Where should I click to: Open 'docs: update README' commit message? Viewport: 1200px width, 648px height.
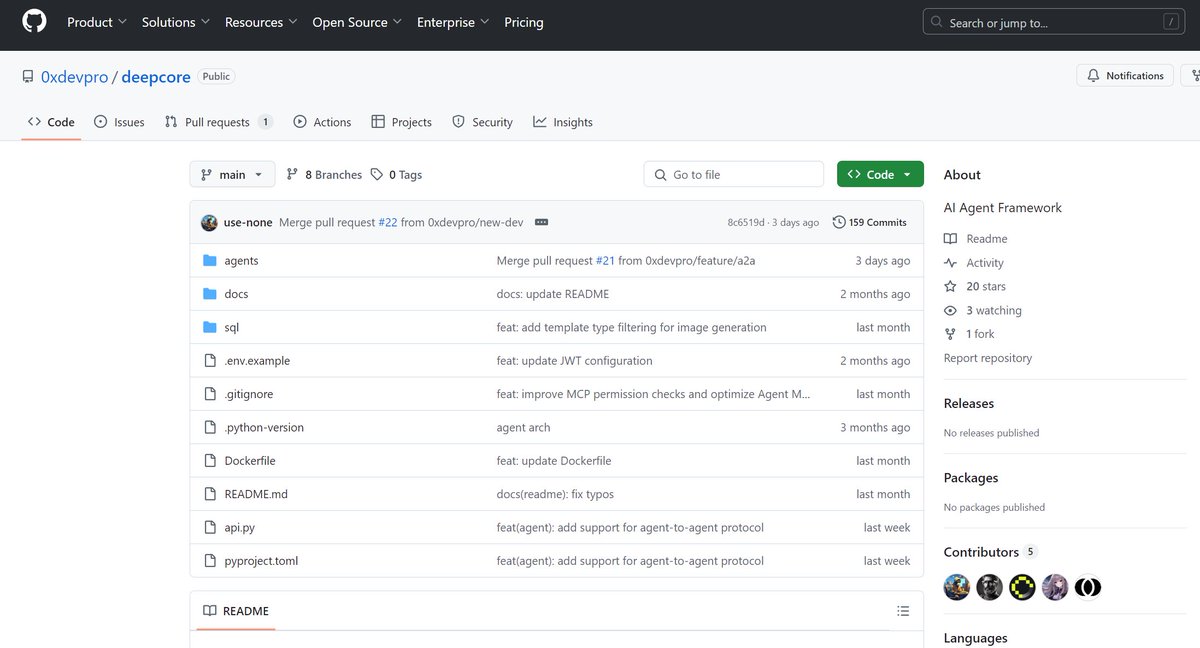point(553,294)
